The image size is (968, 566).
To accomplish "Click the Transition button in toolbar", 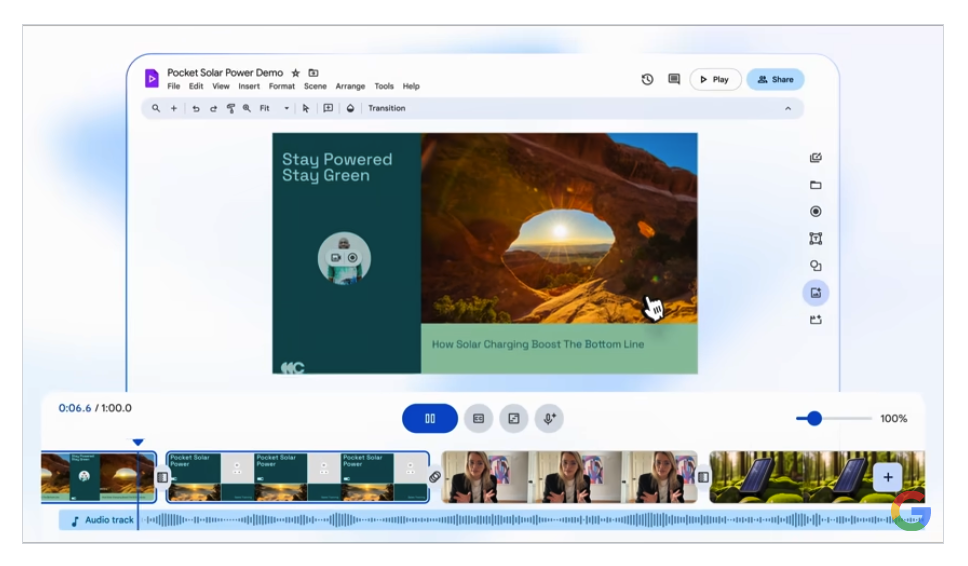I will [386, 109].
